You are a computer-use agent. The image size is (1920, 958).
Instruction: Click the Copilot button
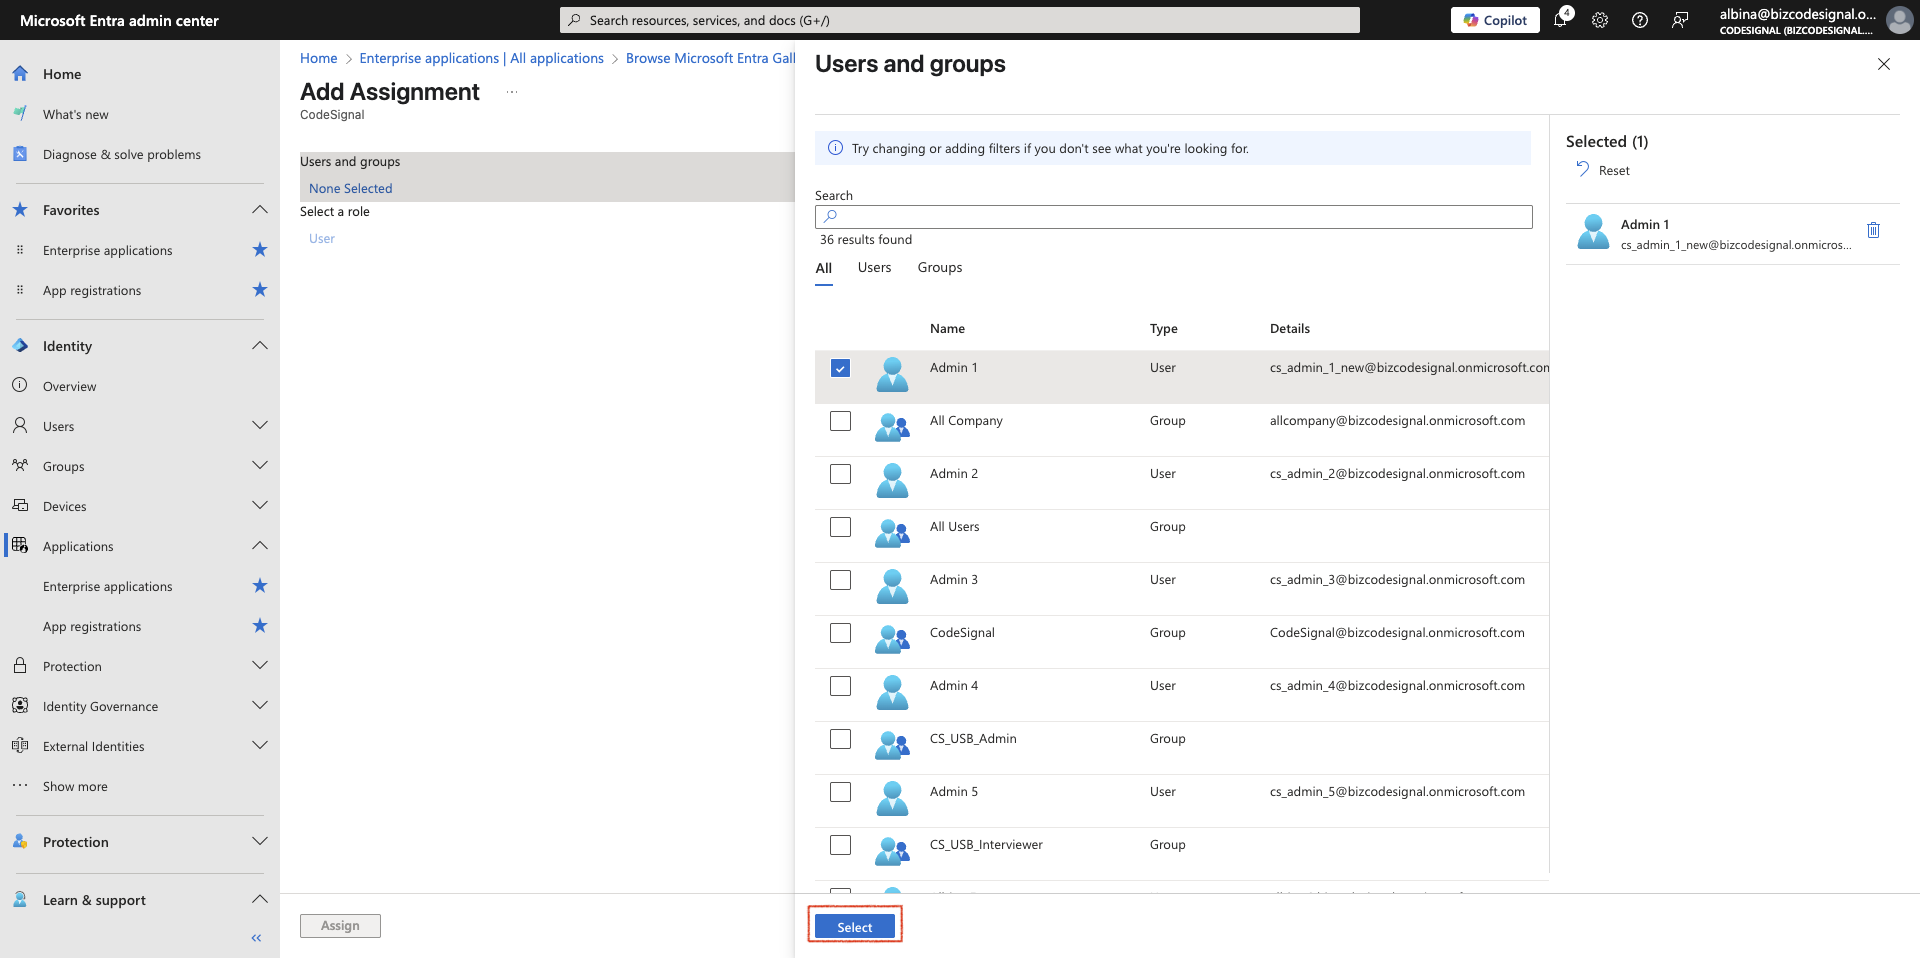click(x=1496, y=20)
